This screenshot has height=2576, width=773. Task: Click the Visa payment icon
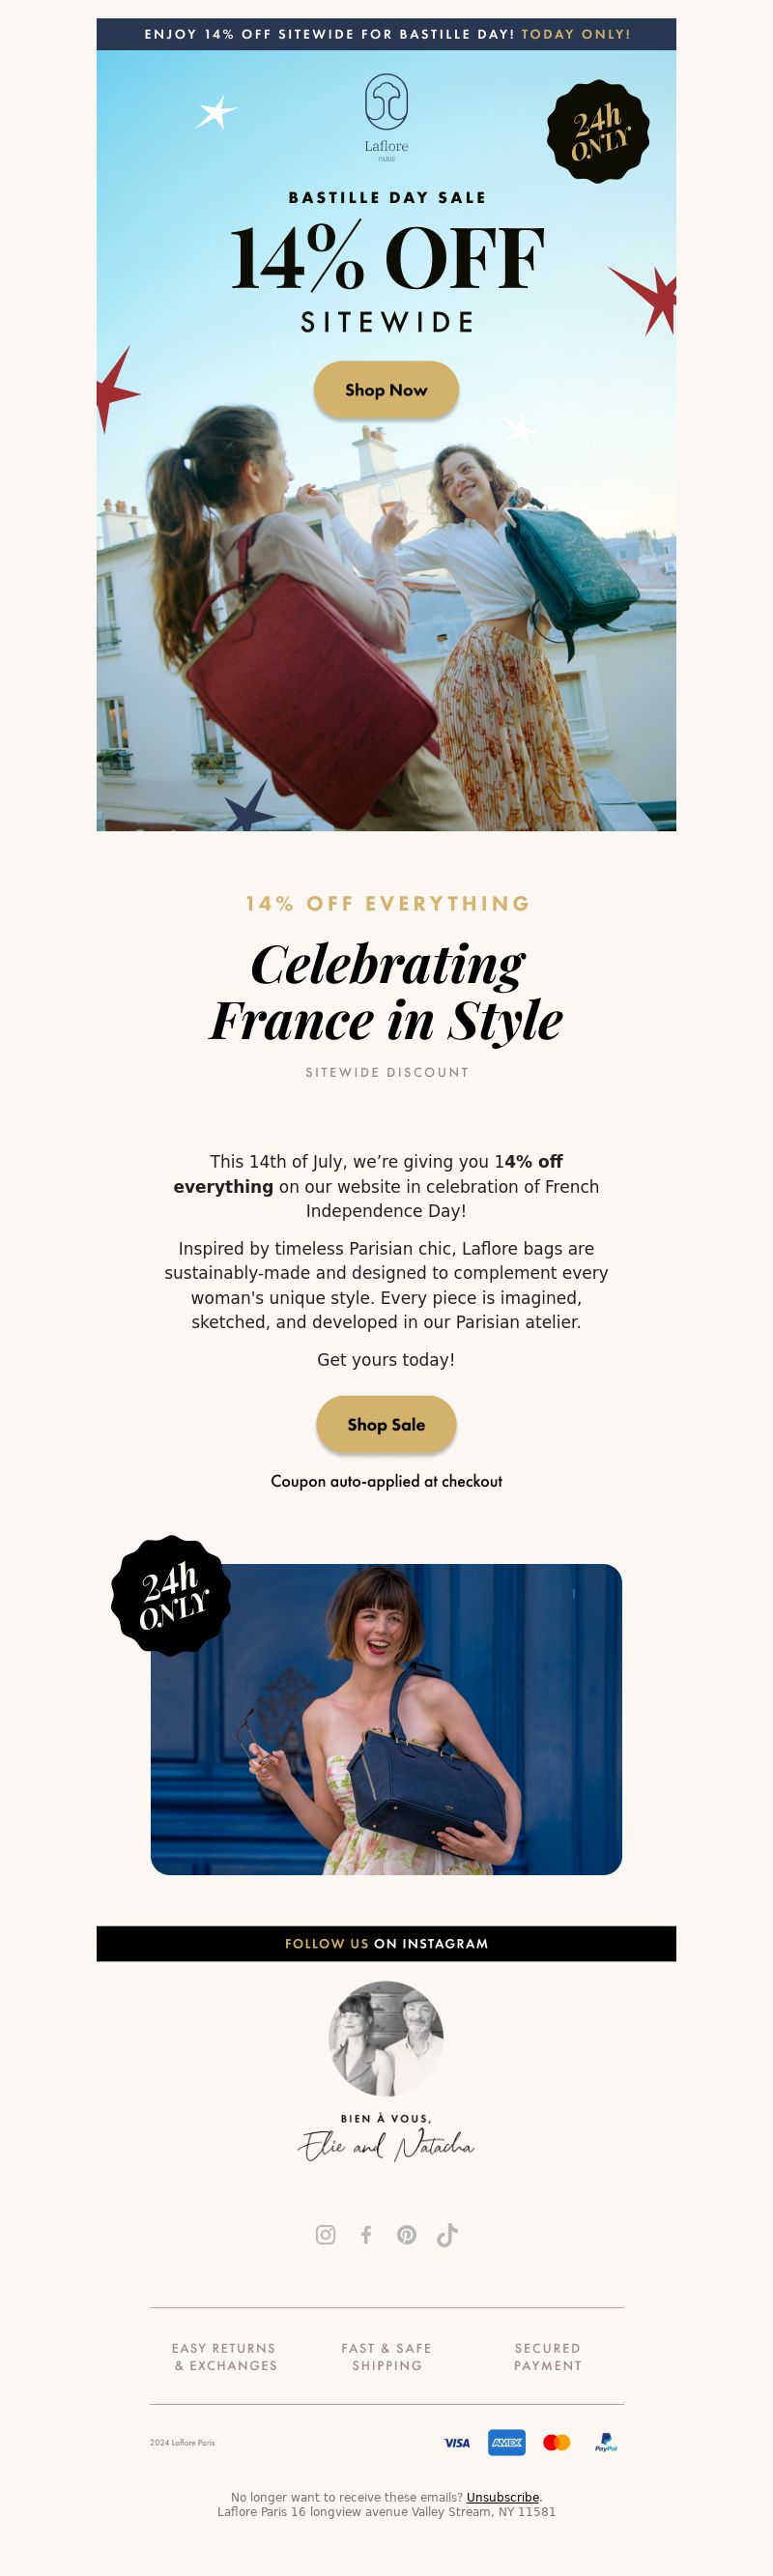[457, 2443]
